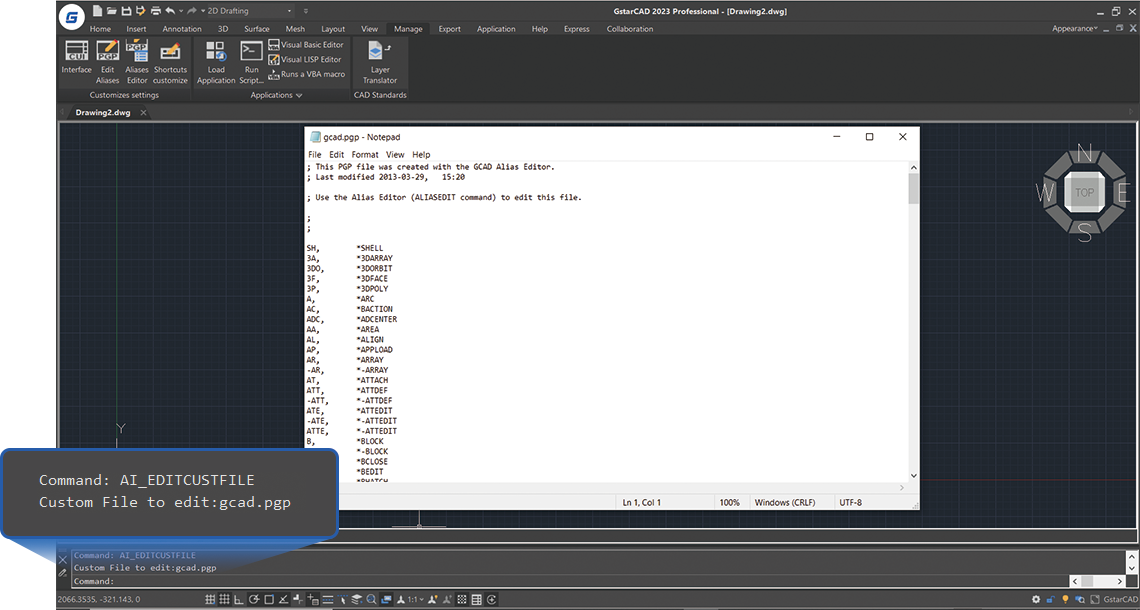
Task: Toggle object snap tracking in status bar
Action: pos(284,600)
